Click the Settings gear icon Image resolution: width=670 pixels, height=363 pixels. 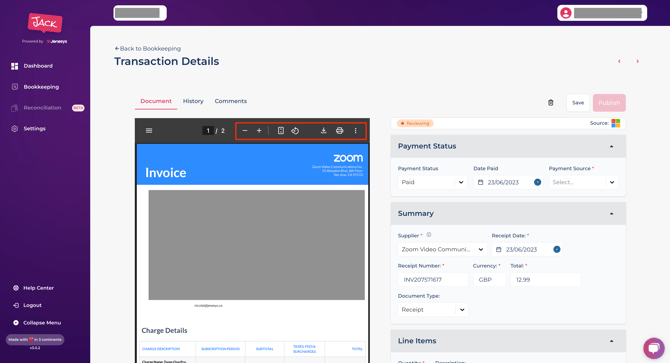(15, 129)
